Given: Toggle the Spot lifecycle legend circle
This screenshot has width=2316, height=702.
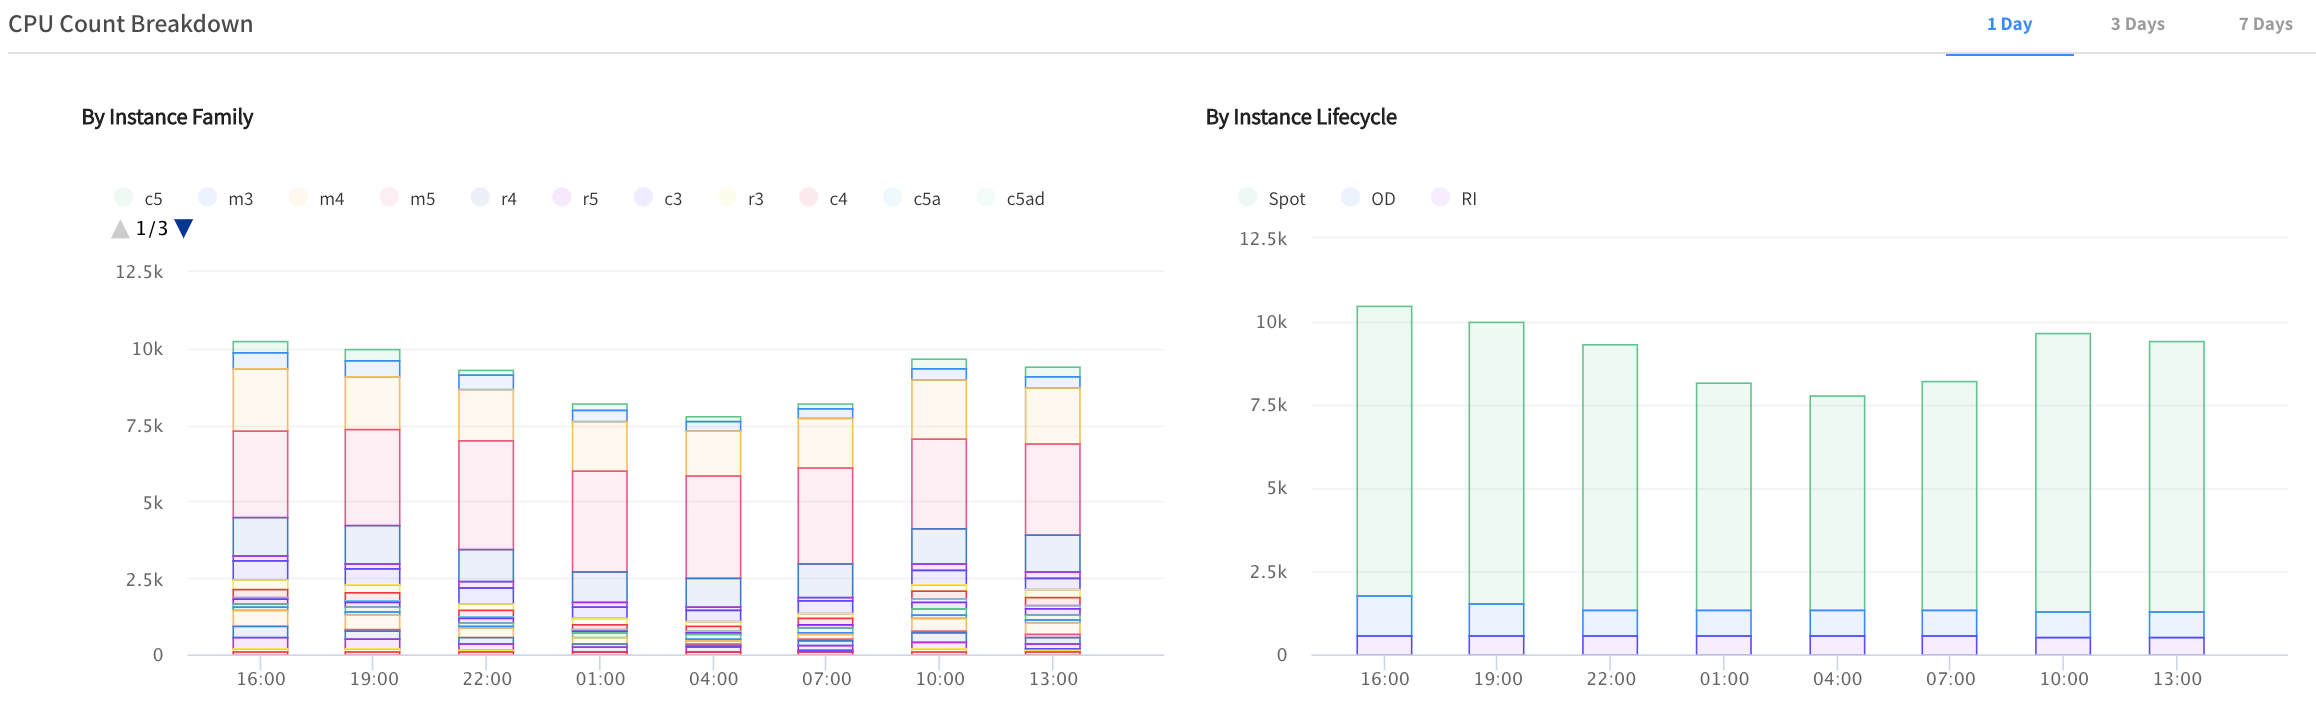Looking at the screenshot, I should pos(1248,198).
